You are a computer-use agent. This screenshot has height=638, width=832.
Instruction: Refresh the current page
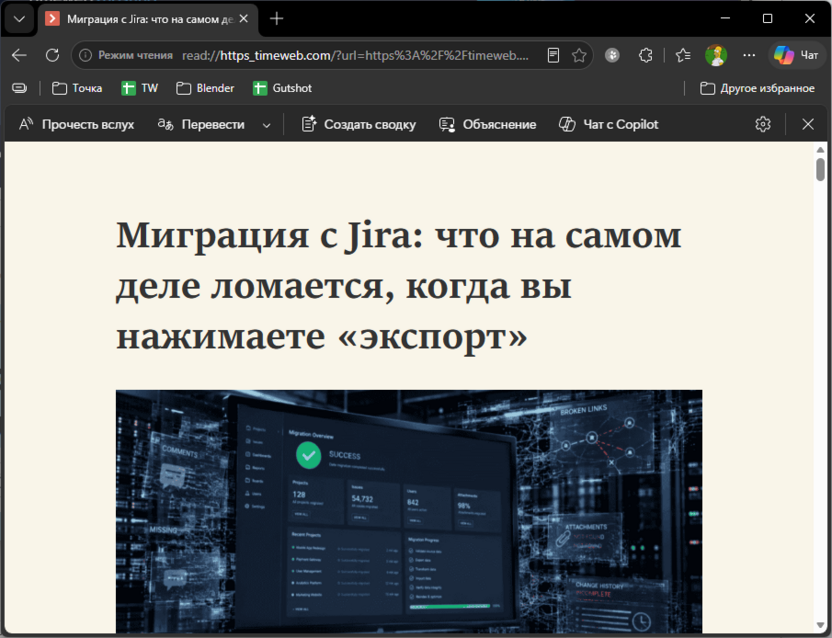pyautogui.click(x=52, y=55)
